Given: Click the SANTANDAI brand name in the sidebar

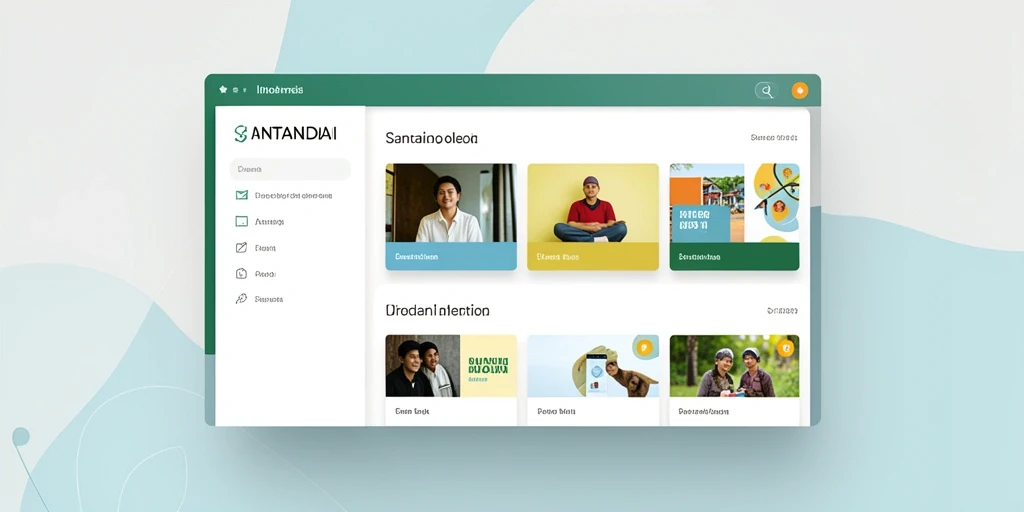Looking at the screenshot, I should pyautogui.click(x=293, y=135).
